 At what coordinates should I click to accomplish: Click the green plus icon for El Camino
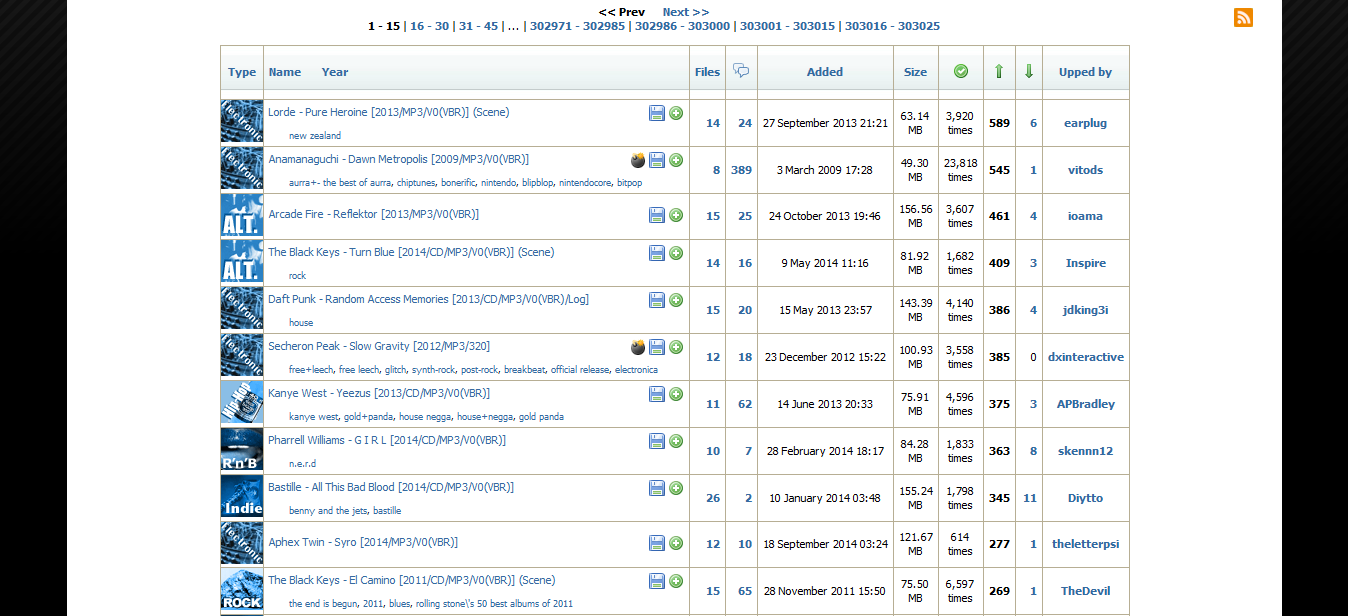[x=676, y=581]
